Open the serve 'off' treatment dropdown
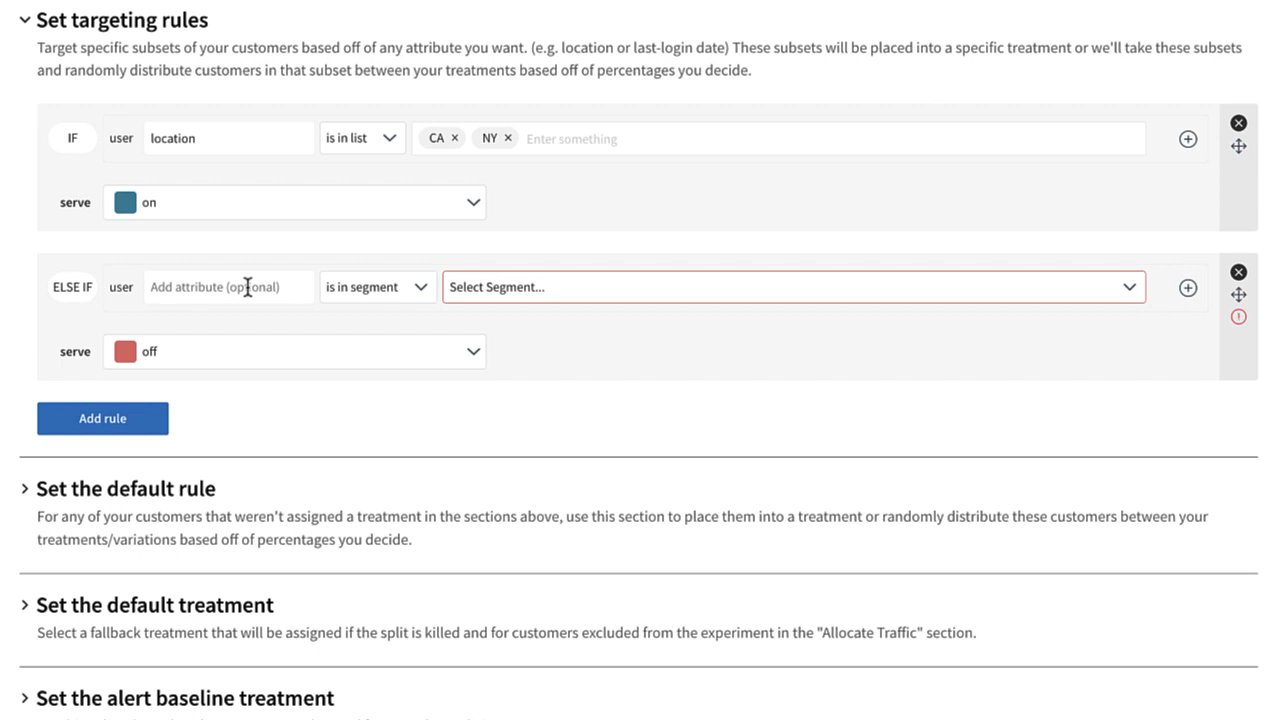The width and height of the screenshot is (1280, 720). pyautogui.click(x=295, y=351)
